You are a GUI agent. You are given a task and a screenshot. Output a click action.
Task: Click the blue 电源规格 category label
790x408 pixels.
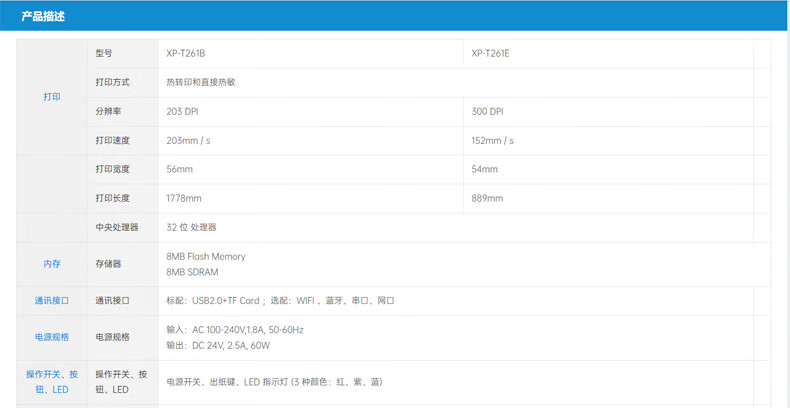coord(52,338)
